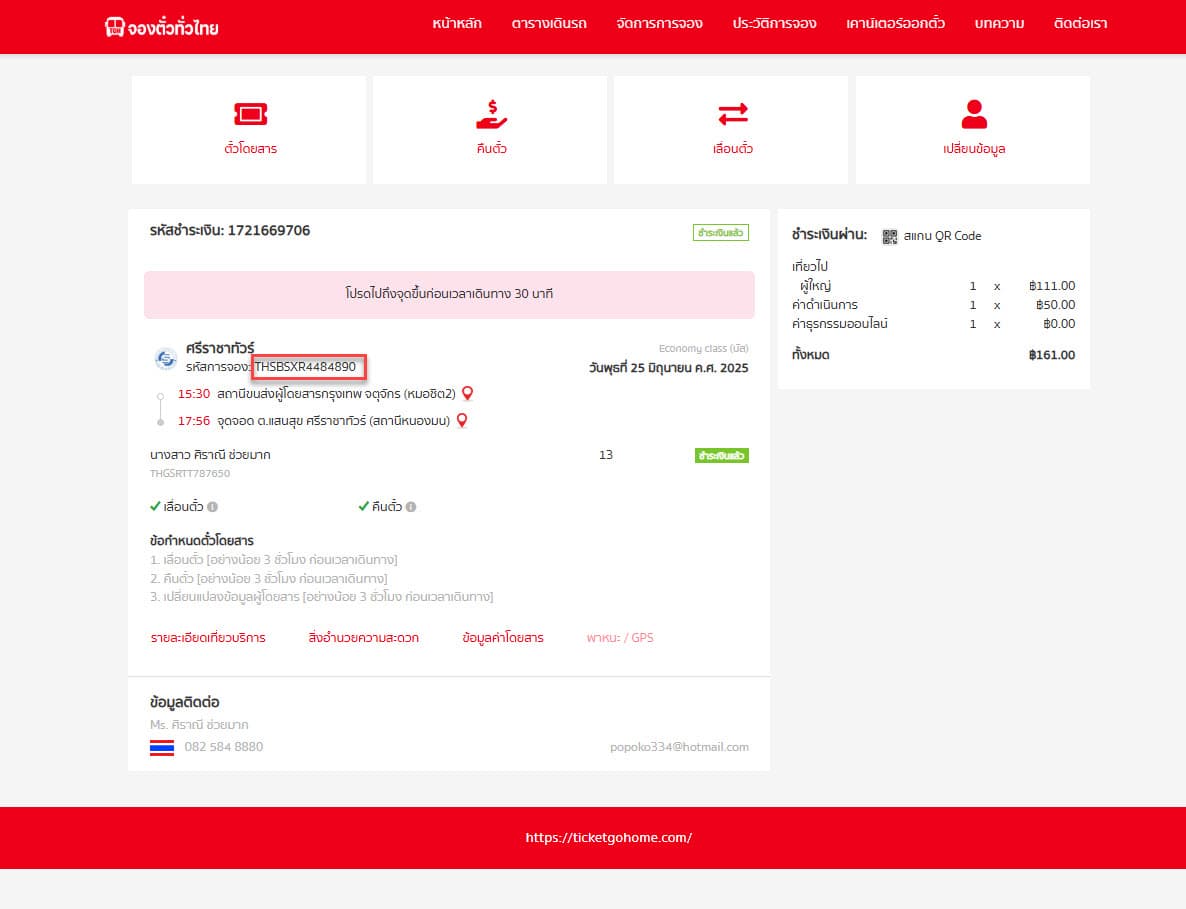Click the map pin next to หมอชิต2 station
Viewport: 1186px width, 909px height.
coord(467,394)
